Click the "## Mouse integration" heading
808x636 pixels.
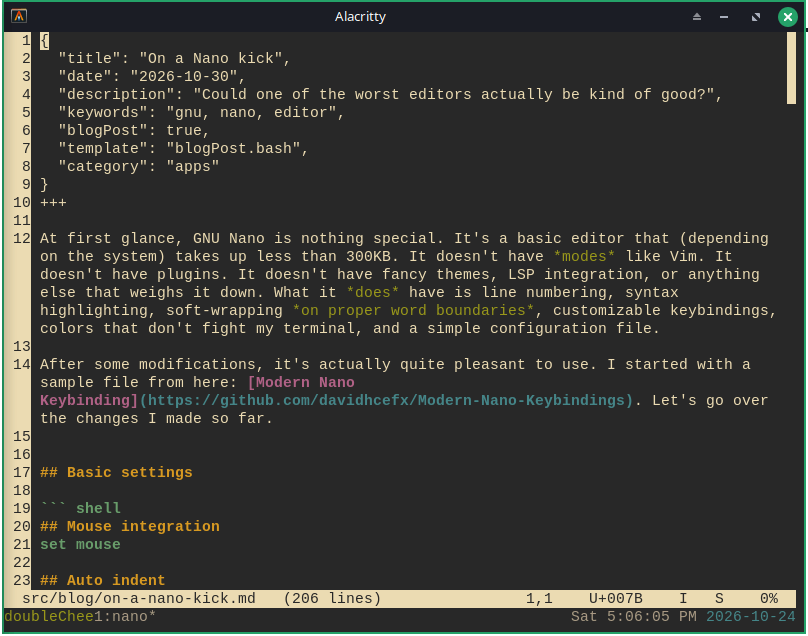[130, 527]
